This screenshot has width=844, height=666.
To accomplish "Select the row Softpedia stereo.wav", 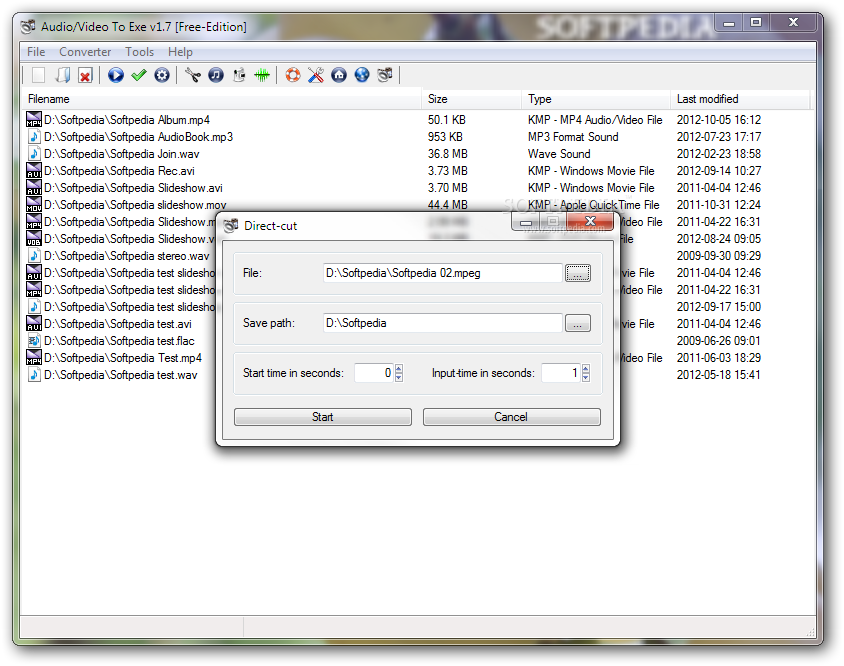I will click(119, 256).
